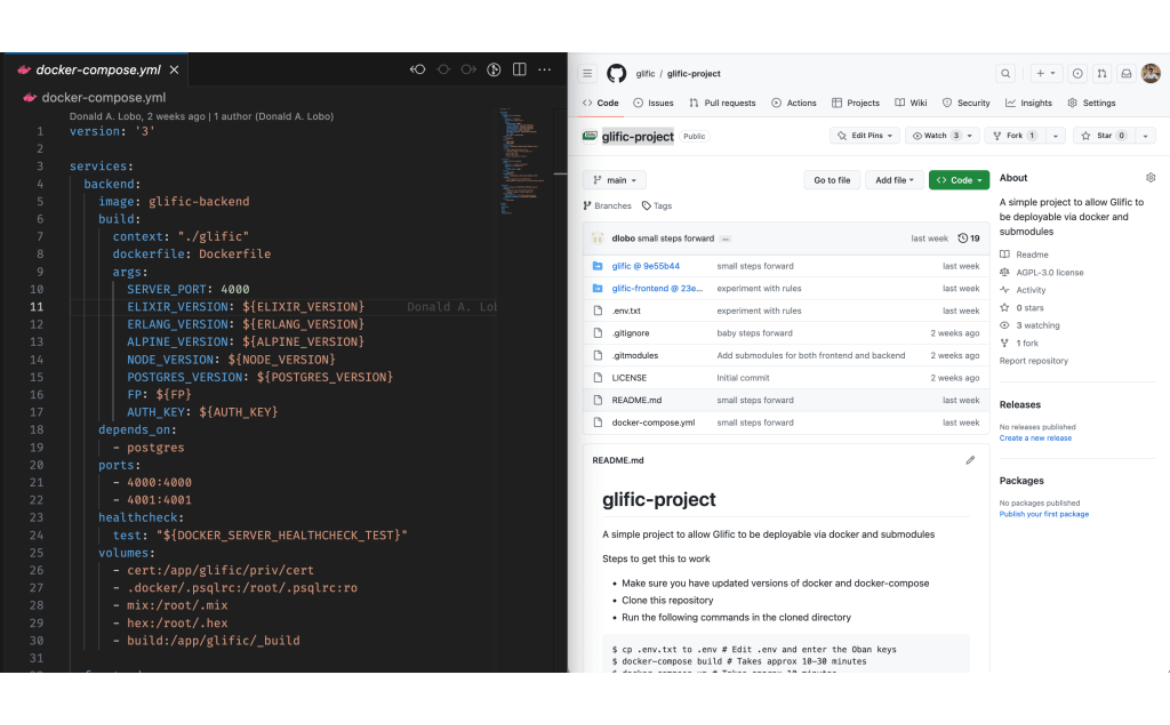Open the notifications inbox icon
The height and width of the screenshot is (725, 1170).
[1126, 73]
